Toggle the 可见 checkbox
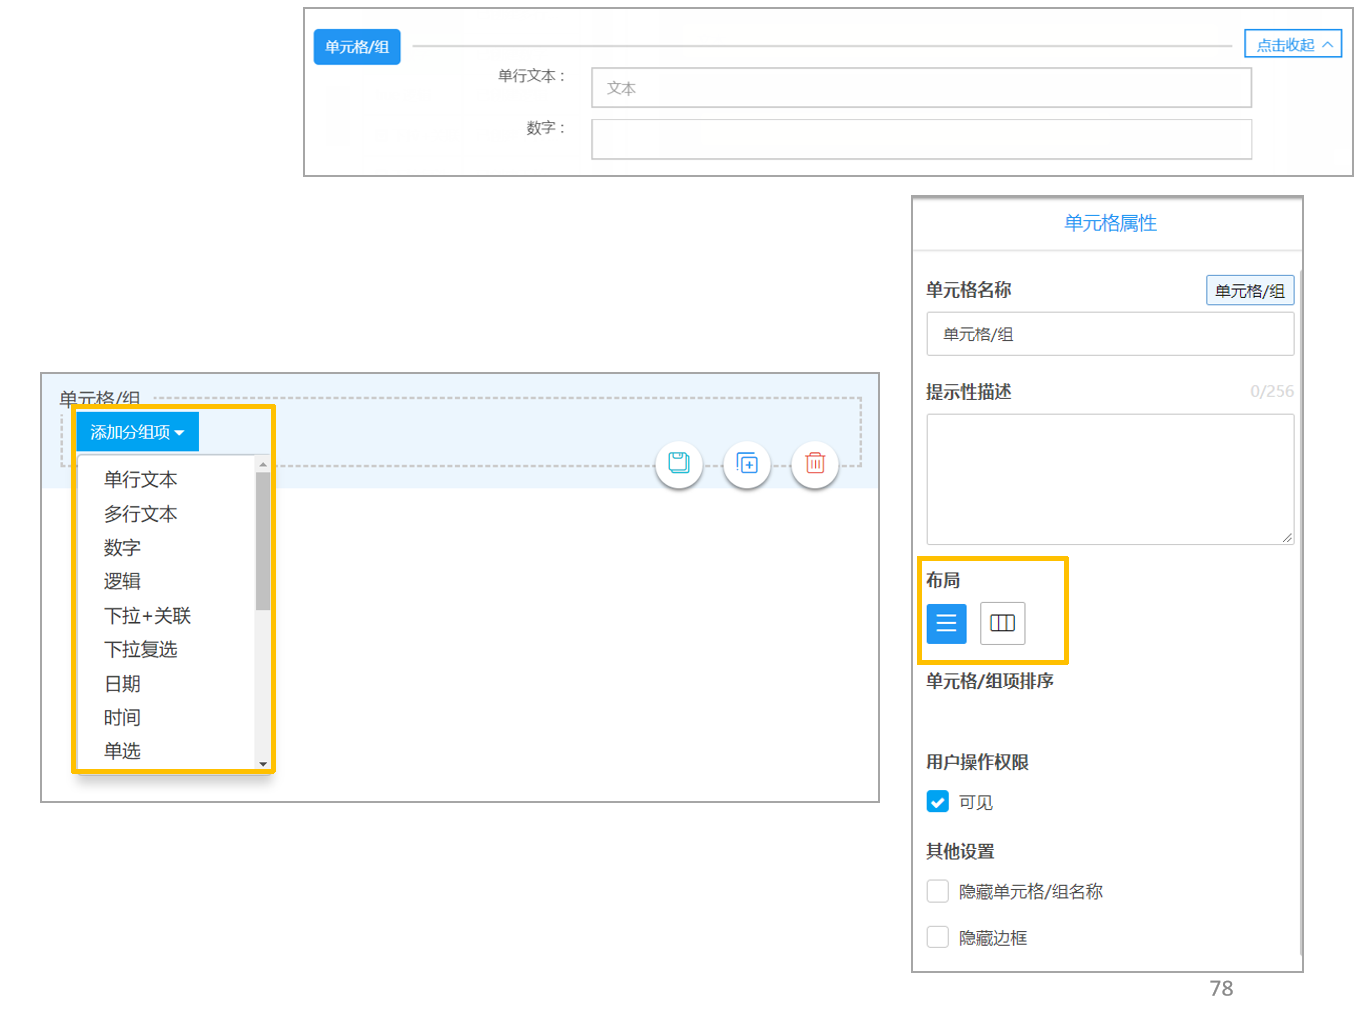The height and width of the screenshot is (1012, 1360). pos(938,802)
